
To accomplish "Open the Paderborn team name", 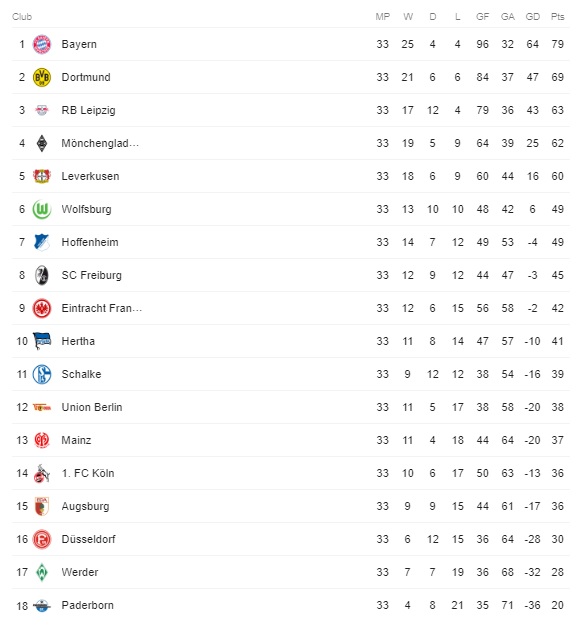I will 87,605.
